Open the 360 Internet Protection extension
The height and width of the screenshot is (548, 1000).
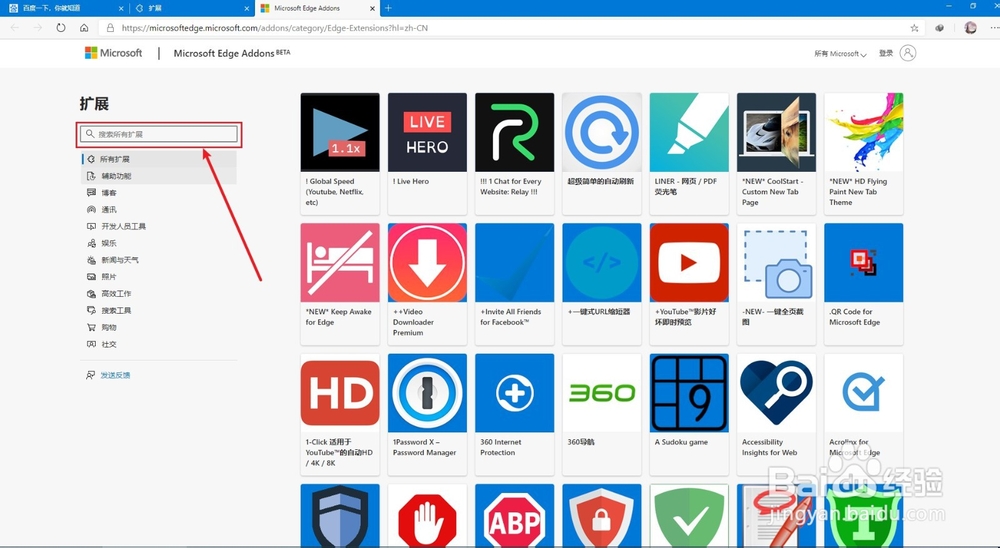(515, 414)
